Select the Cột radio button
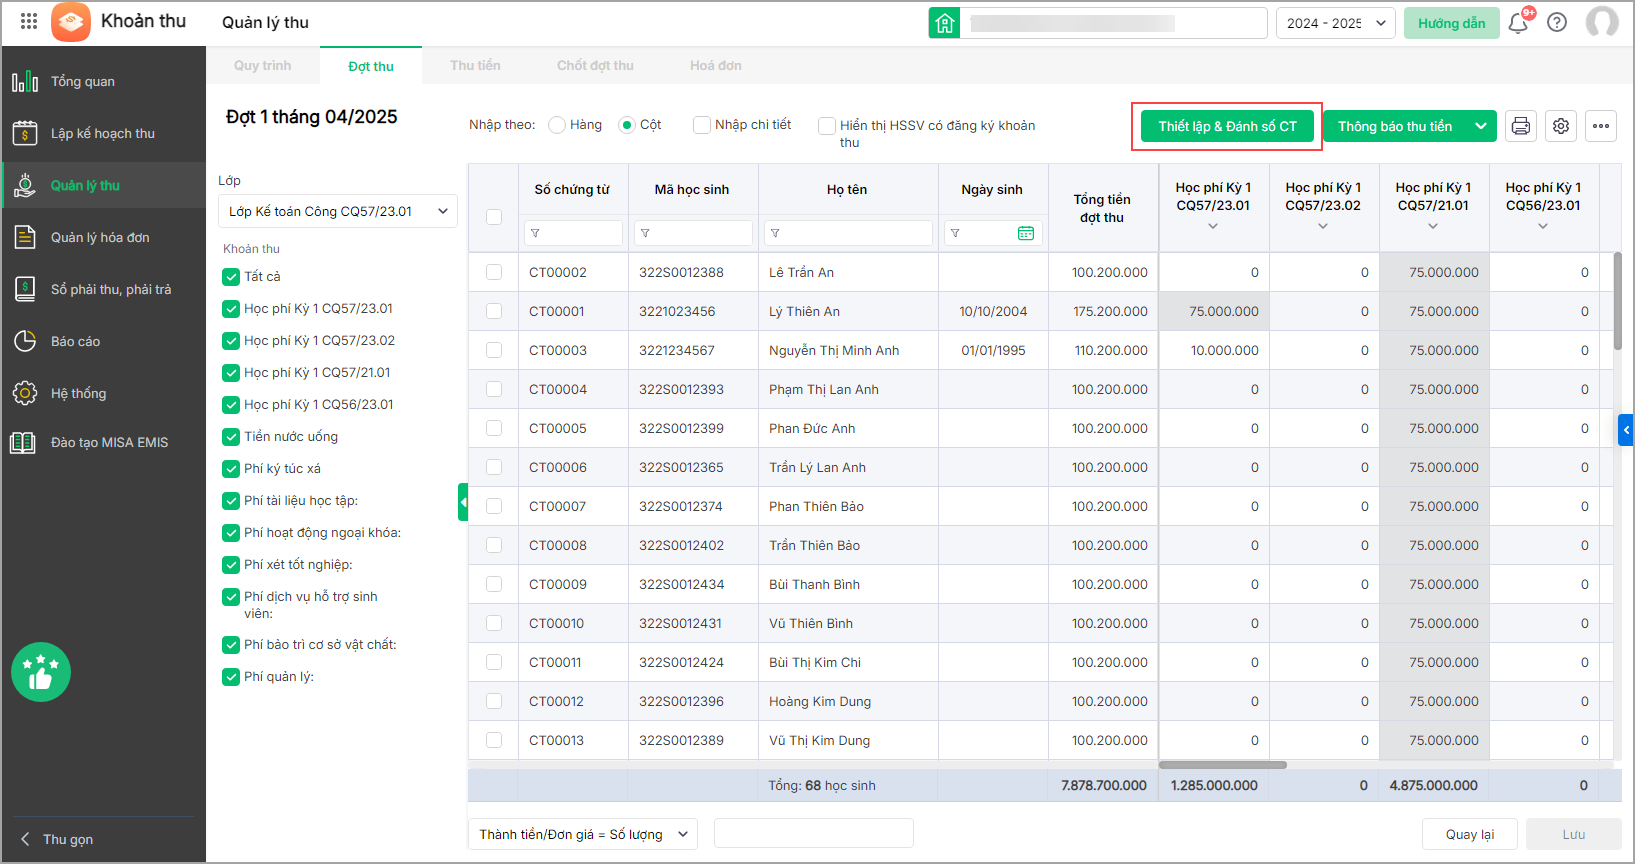The height and width of the screenshot is (864, 1635). pyautogui.click(x=627, y=125)
